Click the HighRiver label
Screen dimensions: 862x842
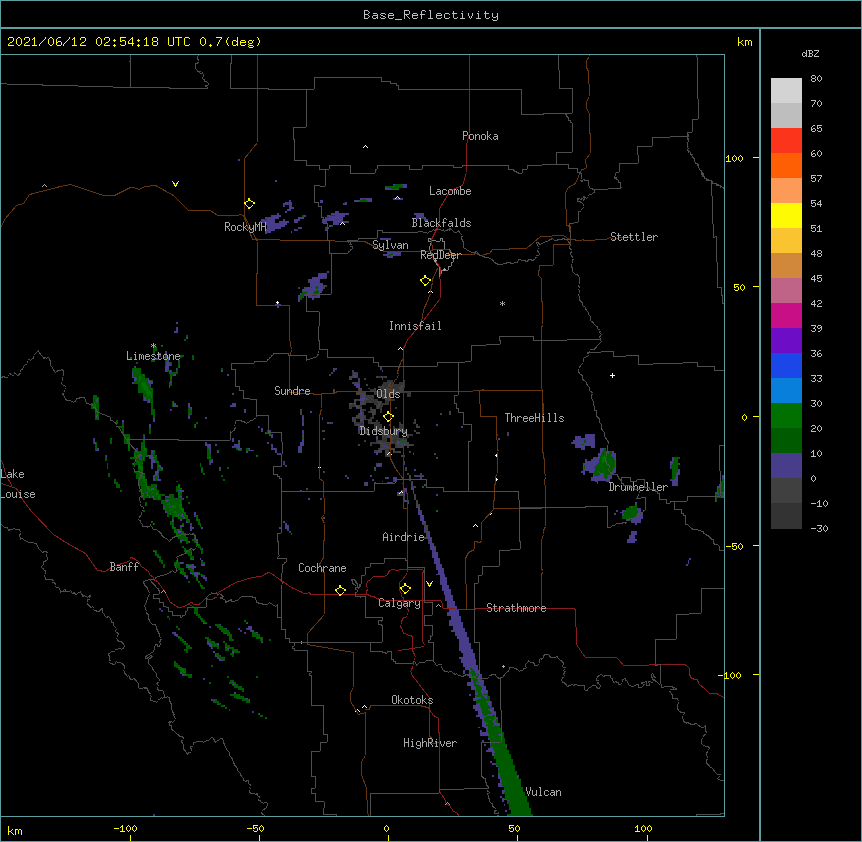pyautogui.click(x=430, y=743)
